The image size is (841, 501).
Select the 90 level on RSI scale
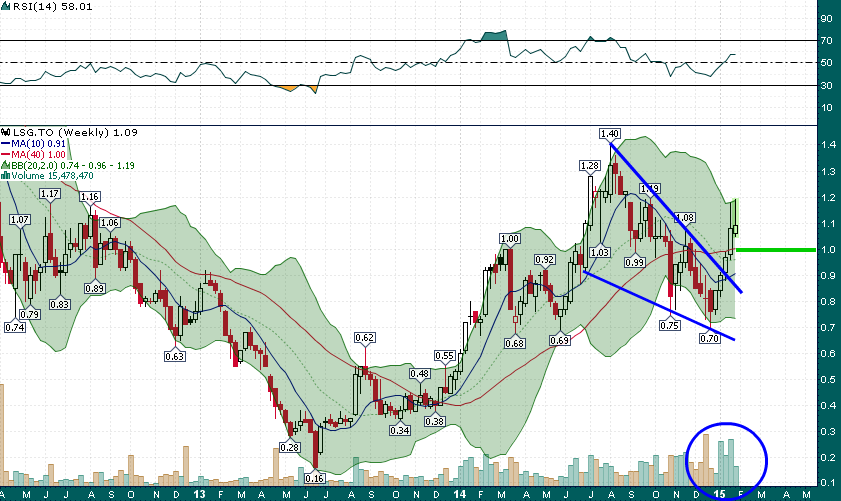[x=827, y=18]
